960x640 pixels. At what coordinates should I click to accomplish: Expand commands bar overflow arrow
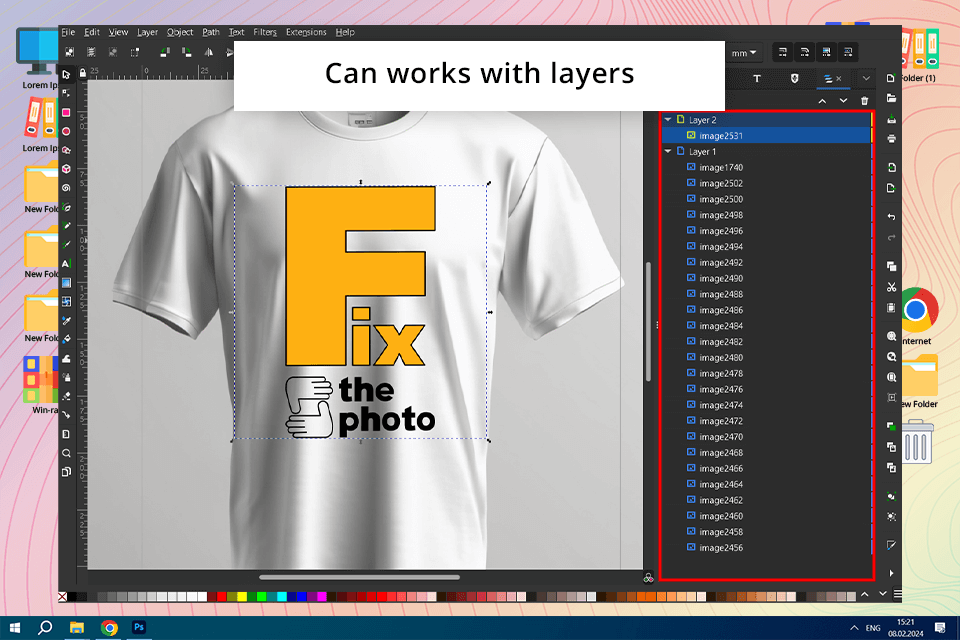point(891,573)
